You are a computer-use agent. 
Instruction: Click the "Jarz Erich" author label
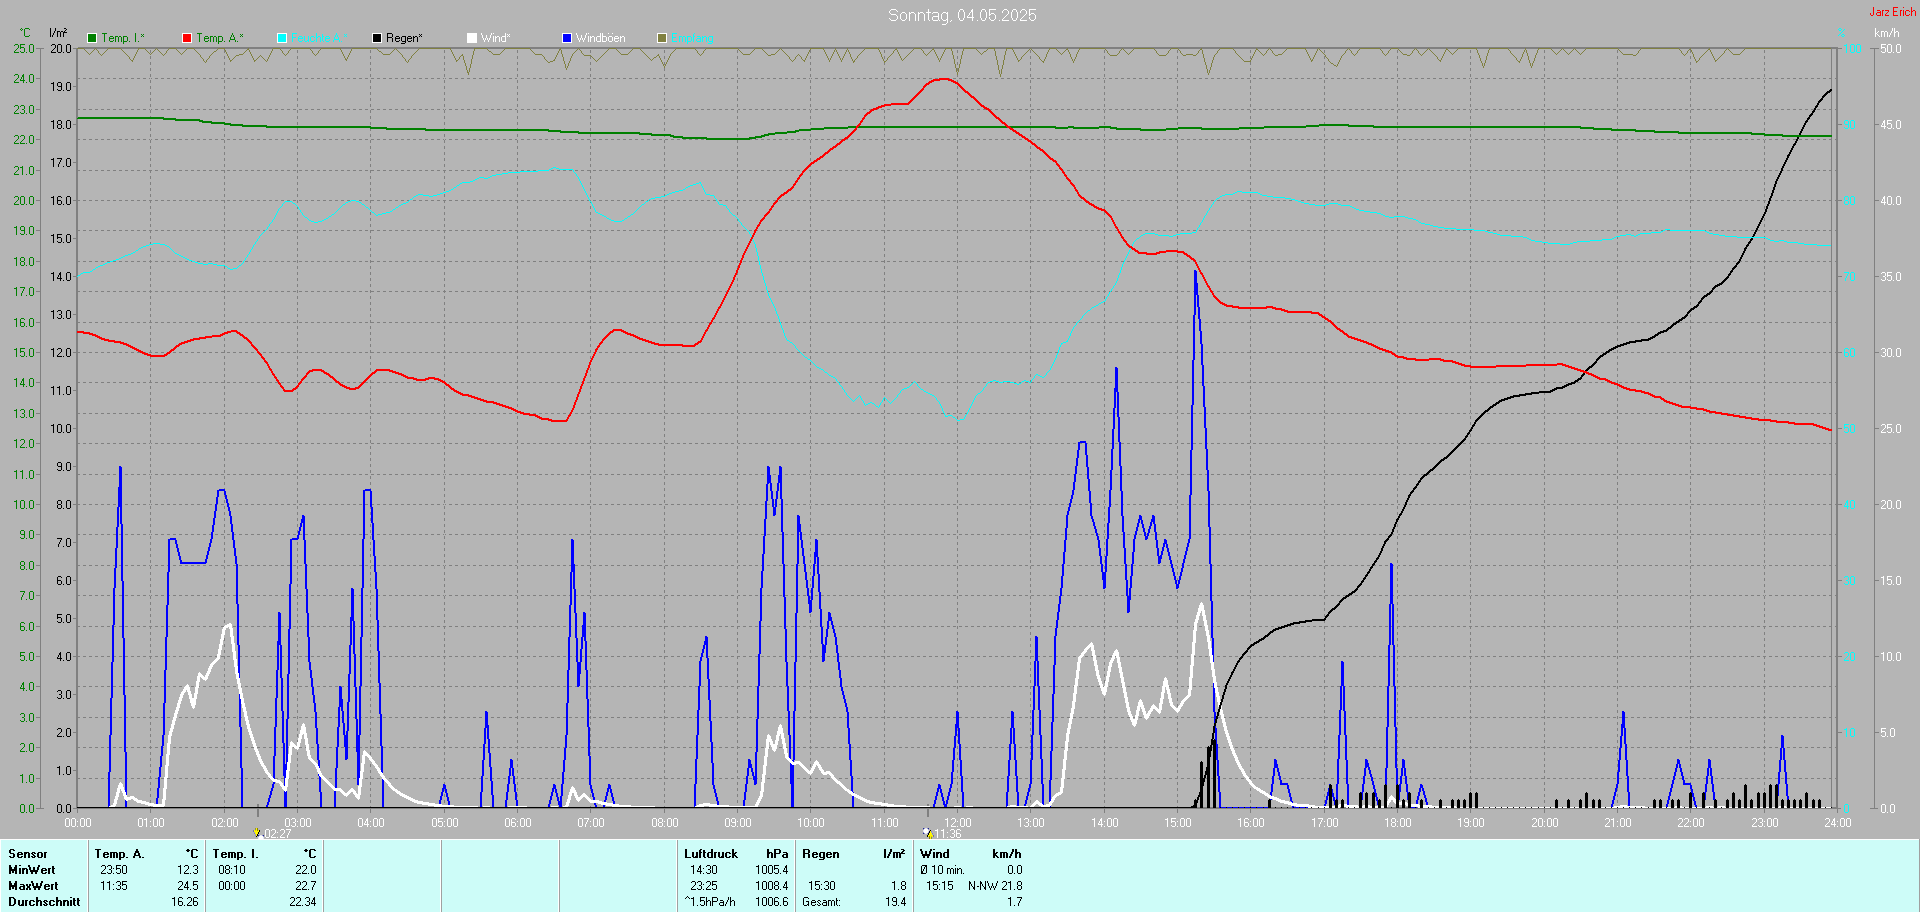coord(1893,12)
